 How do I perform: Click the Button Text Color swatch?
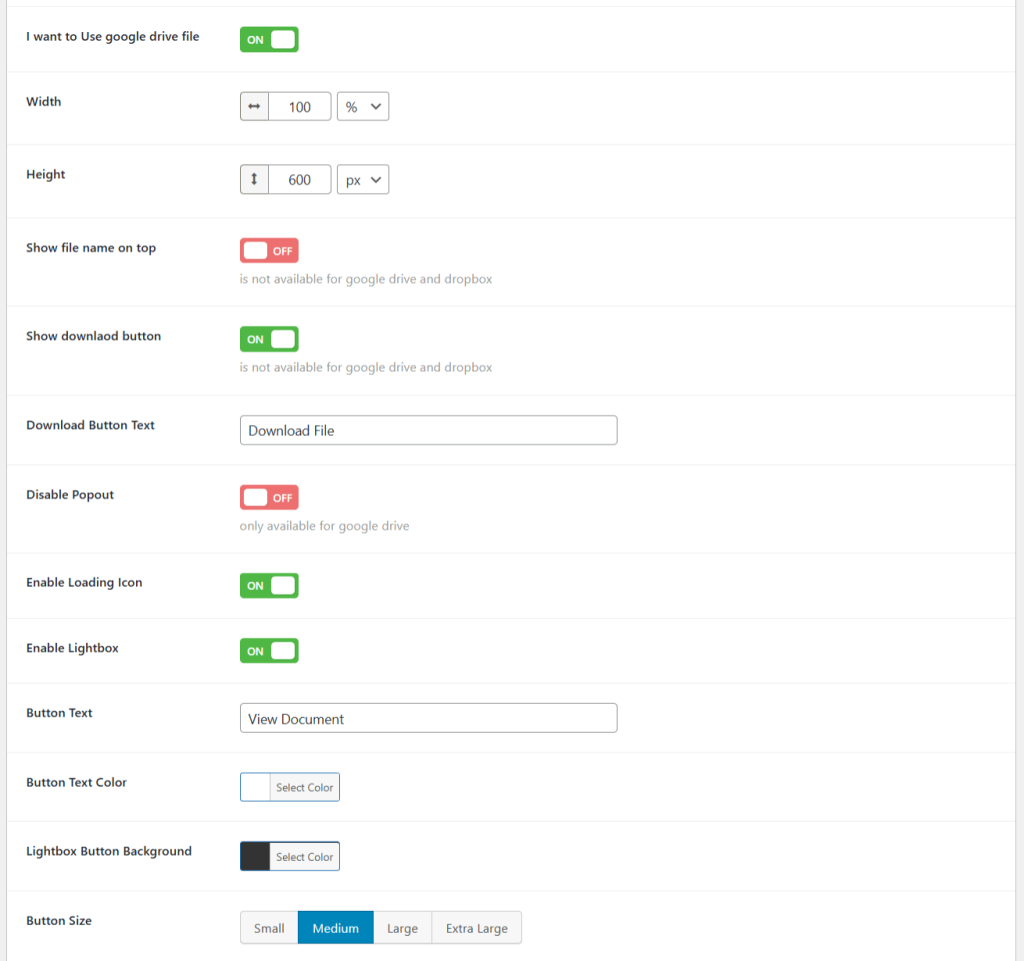point(252,786)
